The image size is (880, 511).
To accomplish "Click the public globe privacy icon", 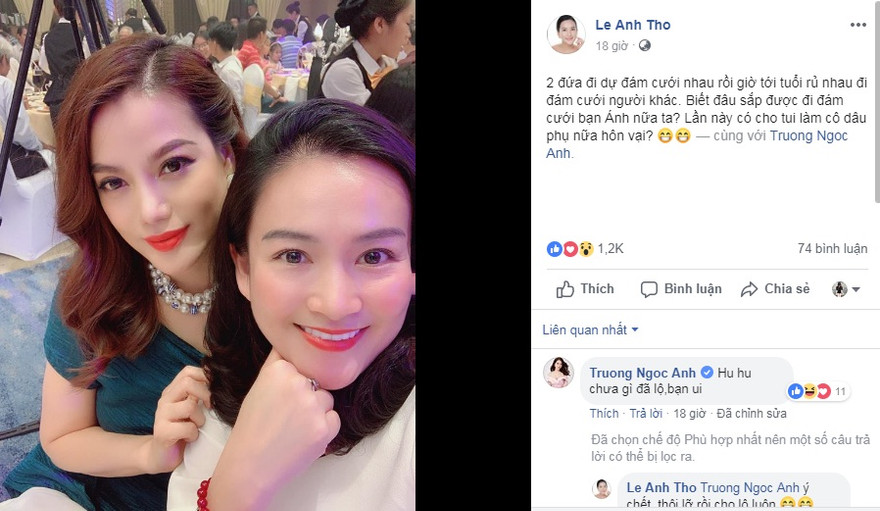I will [645, 45].
